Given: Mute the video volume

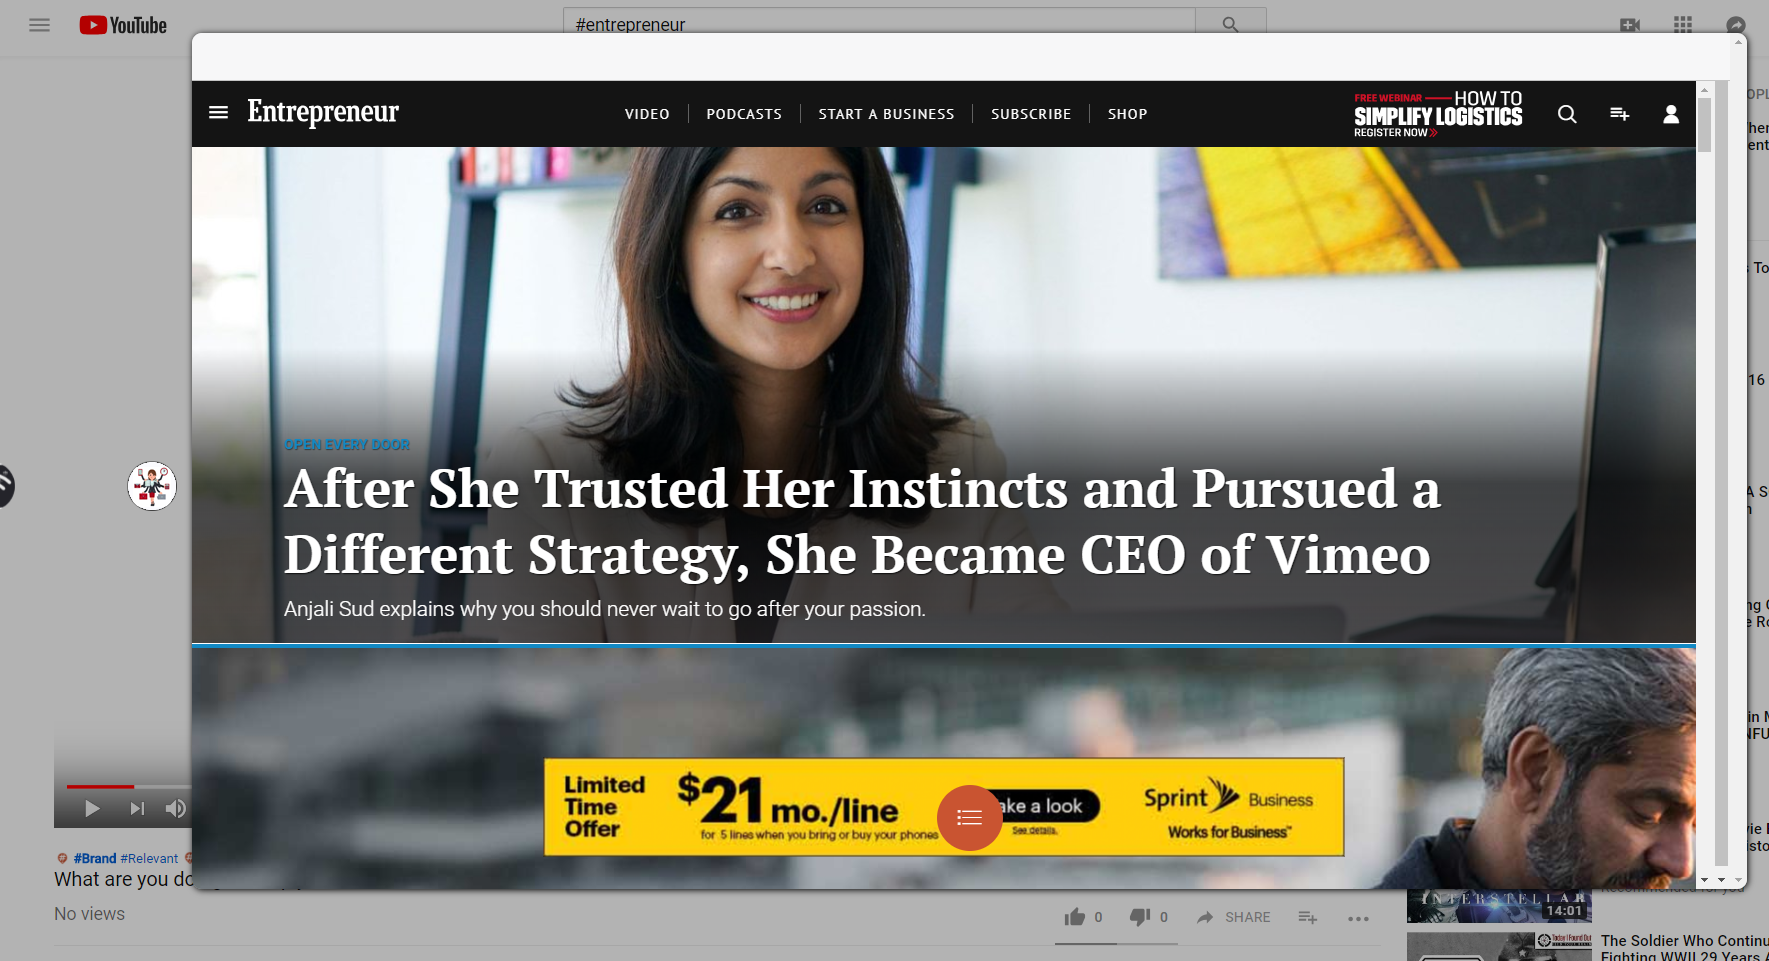Looking at the screenshot, I should click(x=175, y=808).
